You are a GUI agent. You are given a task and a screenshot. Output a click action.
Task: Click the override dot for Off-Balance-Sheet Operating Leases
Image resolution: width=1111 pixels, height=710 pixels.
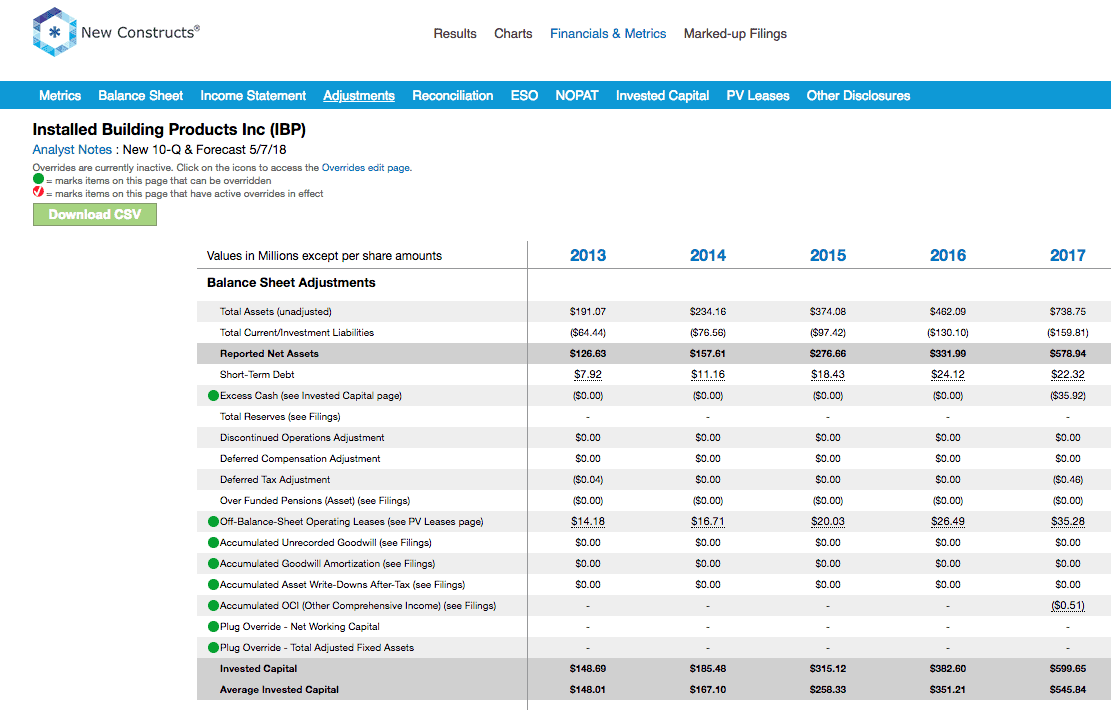point(213,522)
